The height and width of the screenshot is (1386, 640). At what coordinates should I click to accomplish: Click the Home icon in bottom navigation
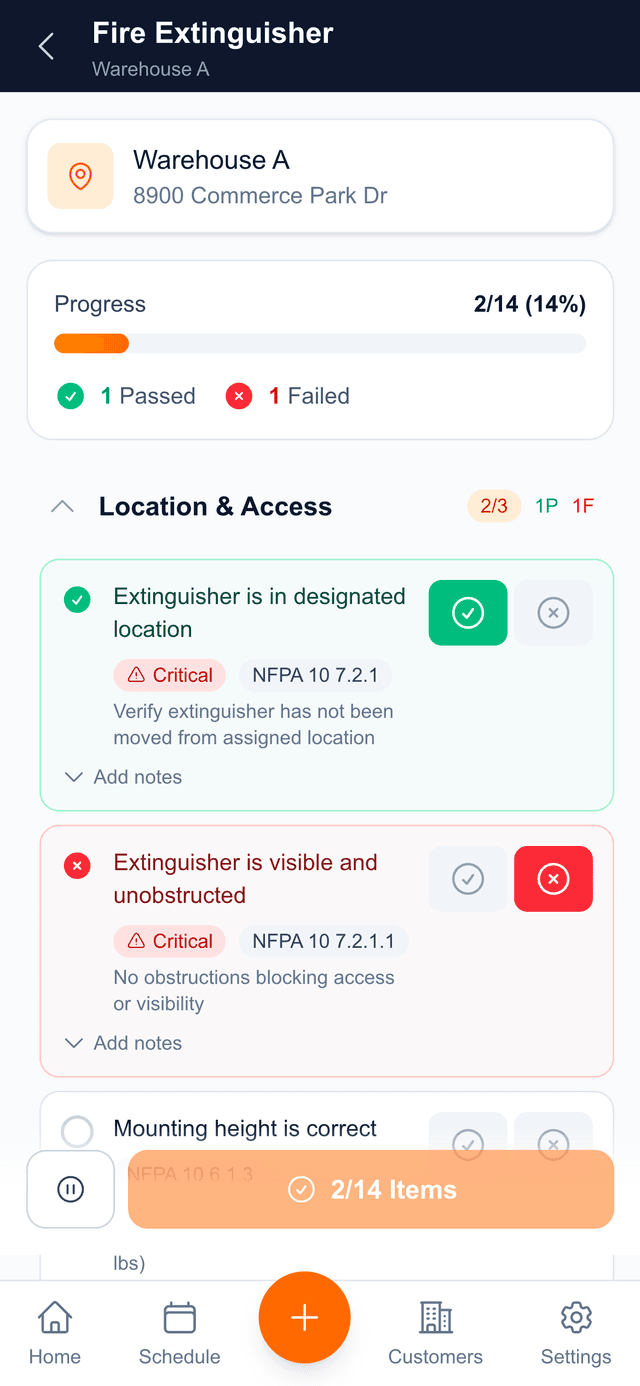point(54,1318)
